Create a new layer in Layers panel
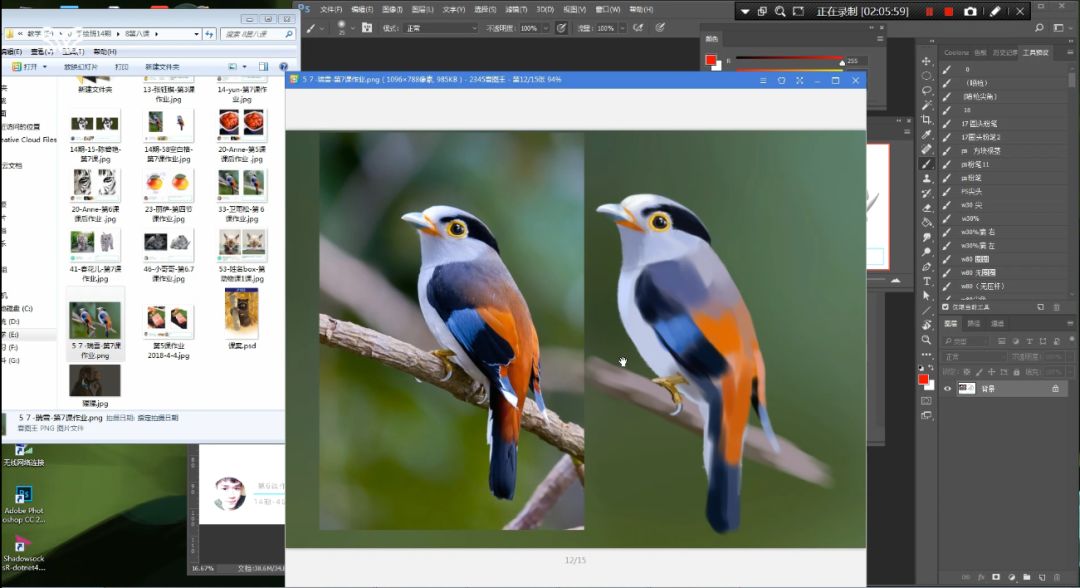The image size is (1080, 588). 1041,577
